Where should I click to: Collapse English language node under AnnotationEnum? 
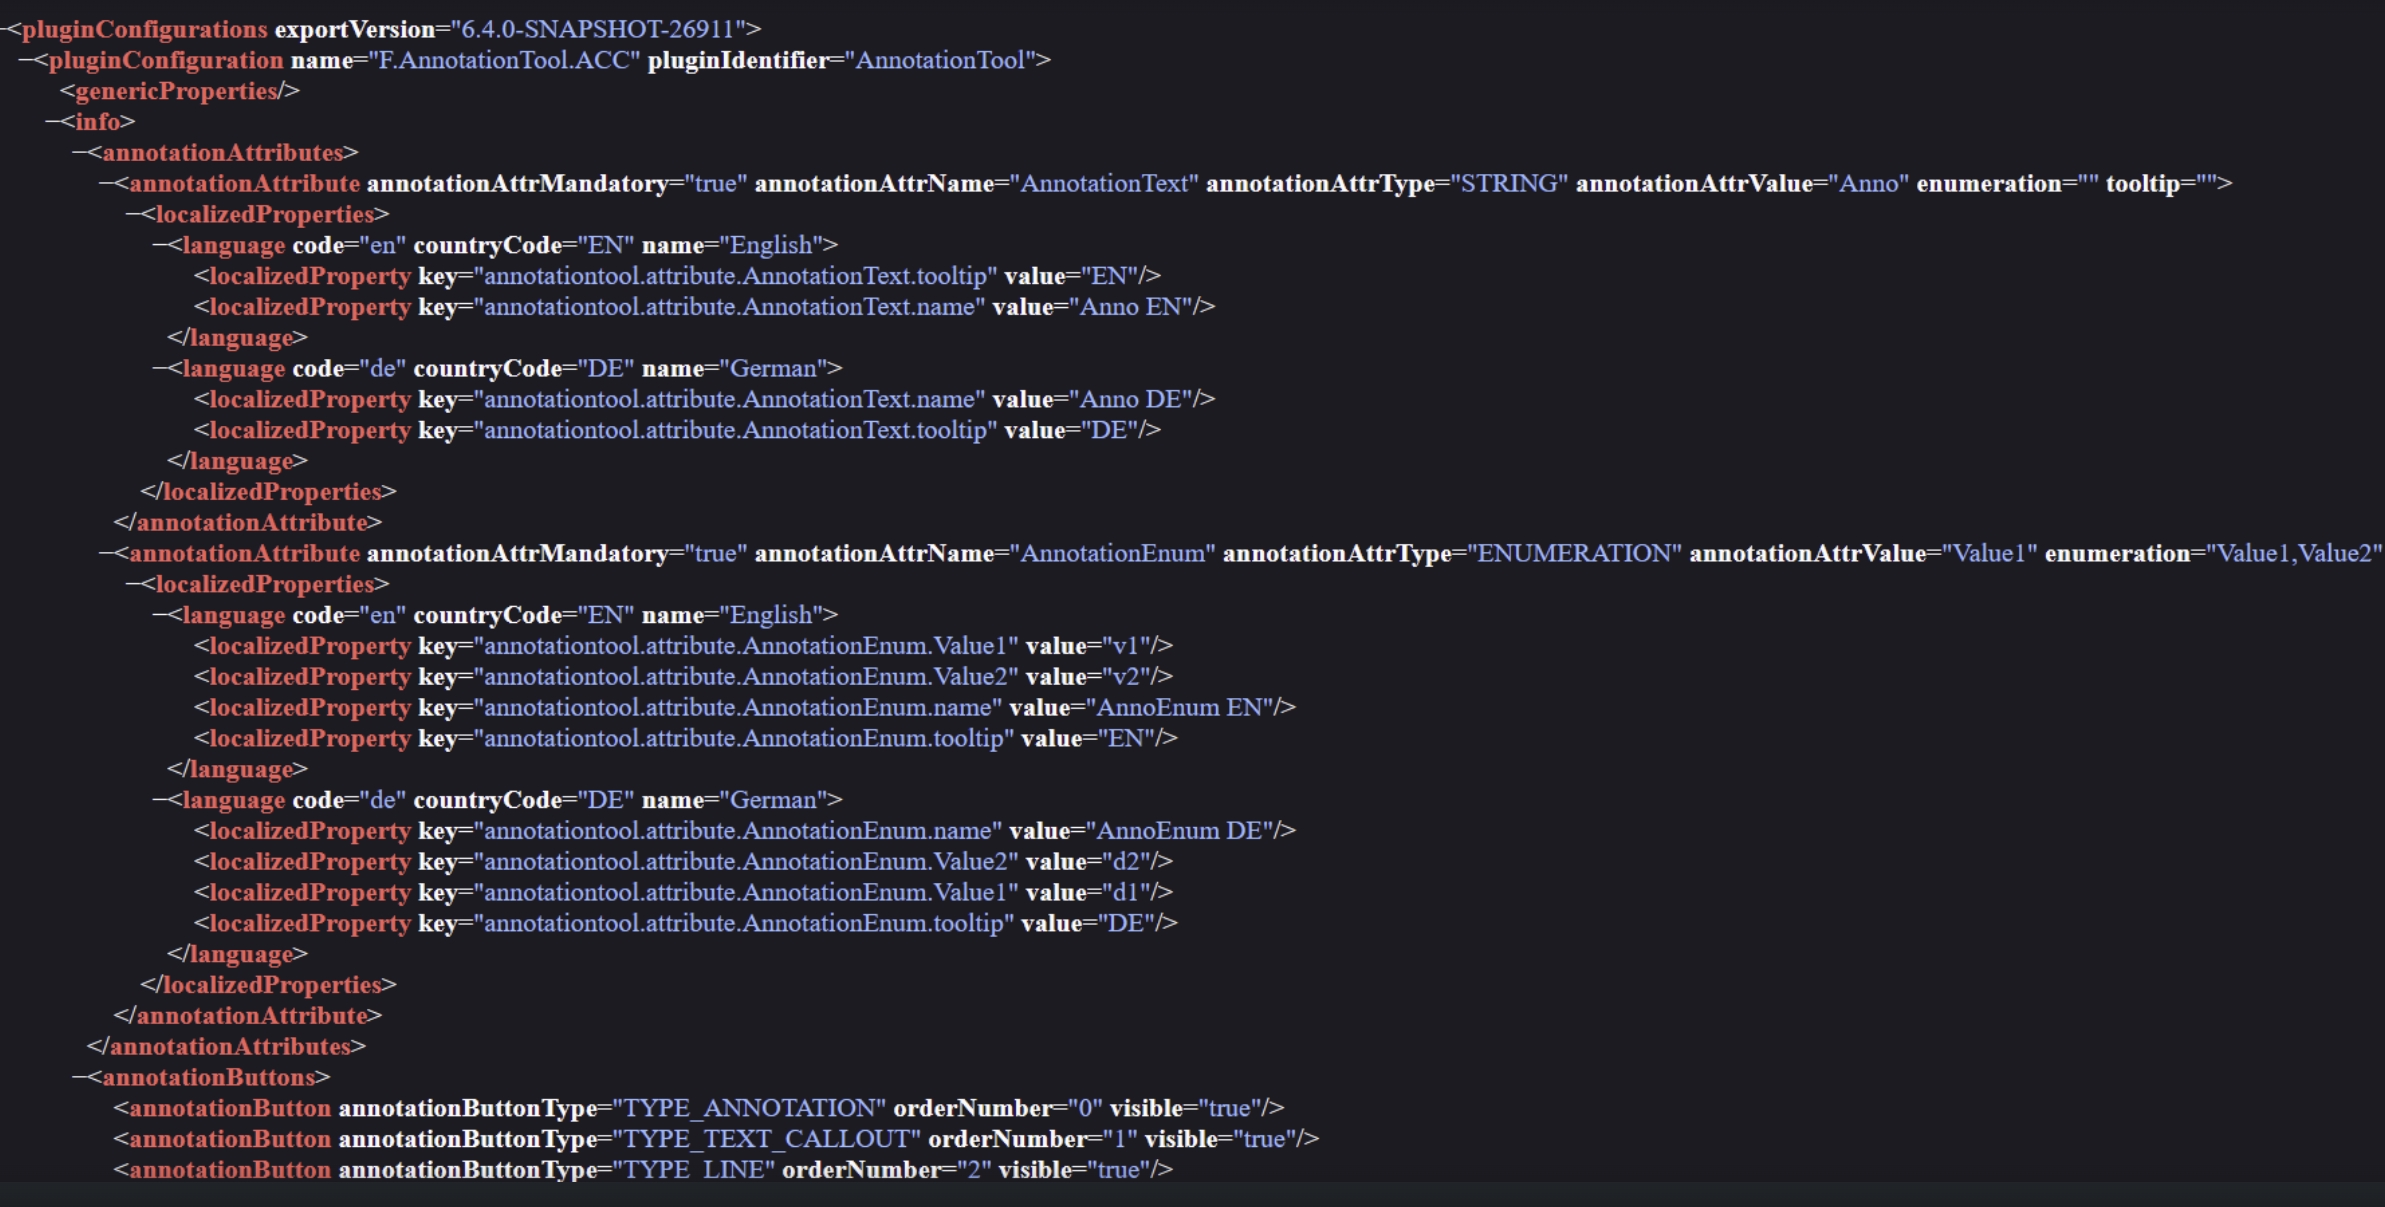[x=159, y=616]
